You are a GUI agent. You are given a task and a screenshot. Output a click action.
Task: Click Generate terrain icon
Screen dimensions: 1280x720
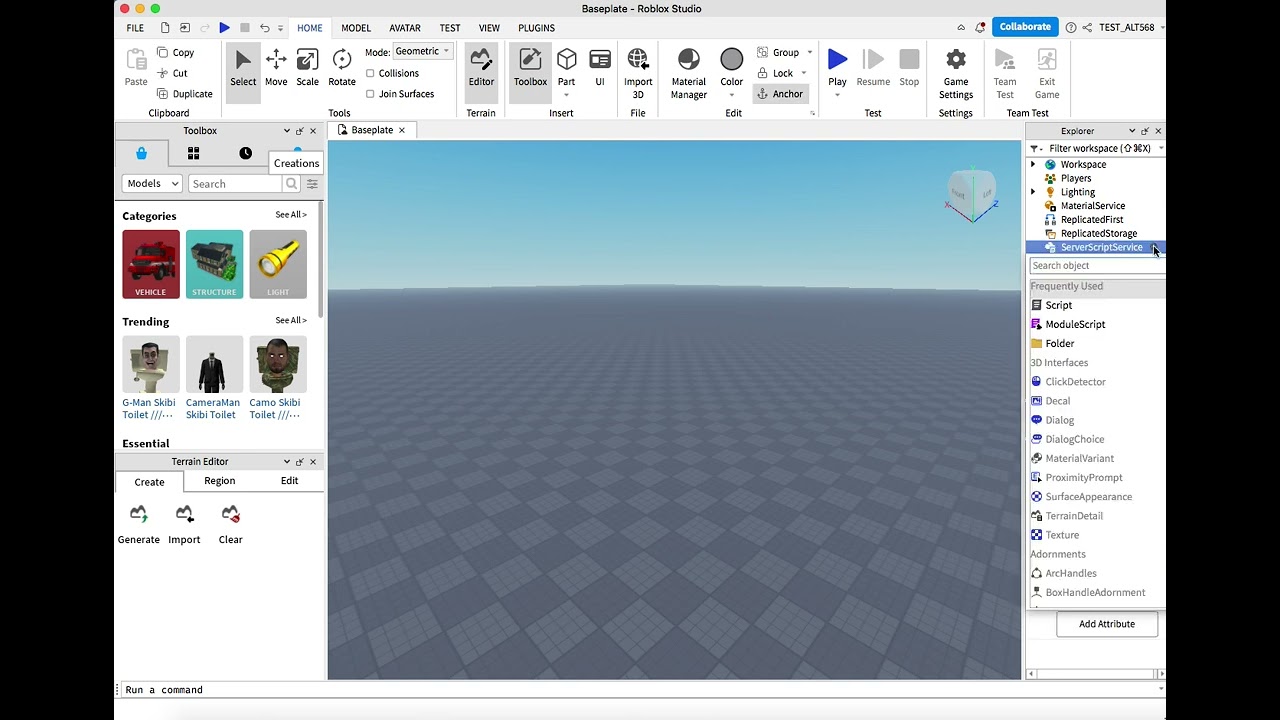coord(138,524)
